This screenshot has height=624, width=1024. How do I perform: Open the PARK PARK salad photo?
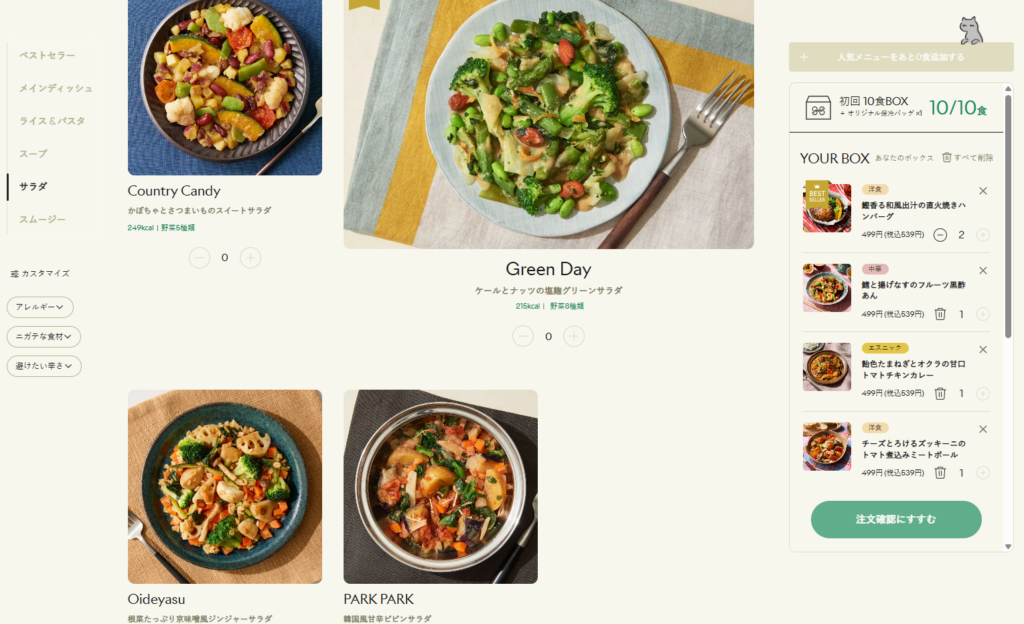point(440,487)
